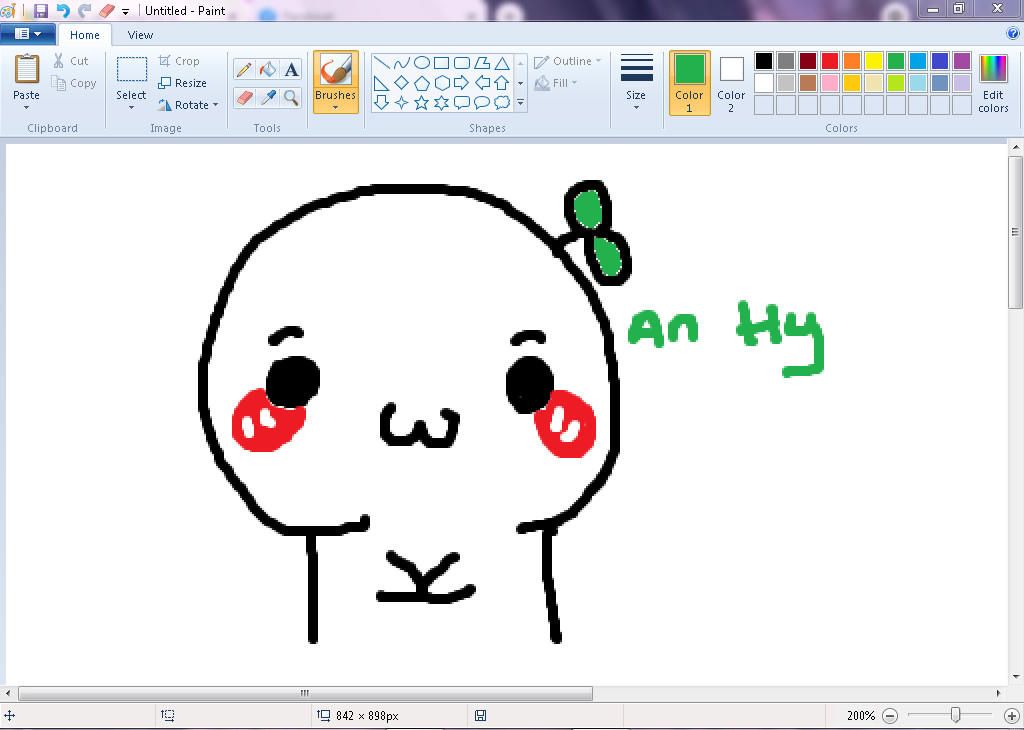Image resolution: width=1024 pixels, height=730 pixels.
Task: Choose the Rectangle shape
Action: 441,63
